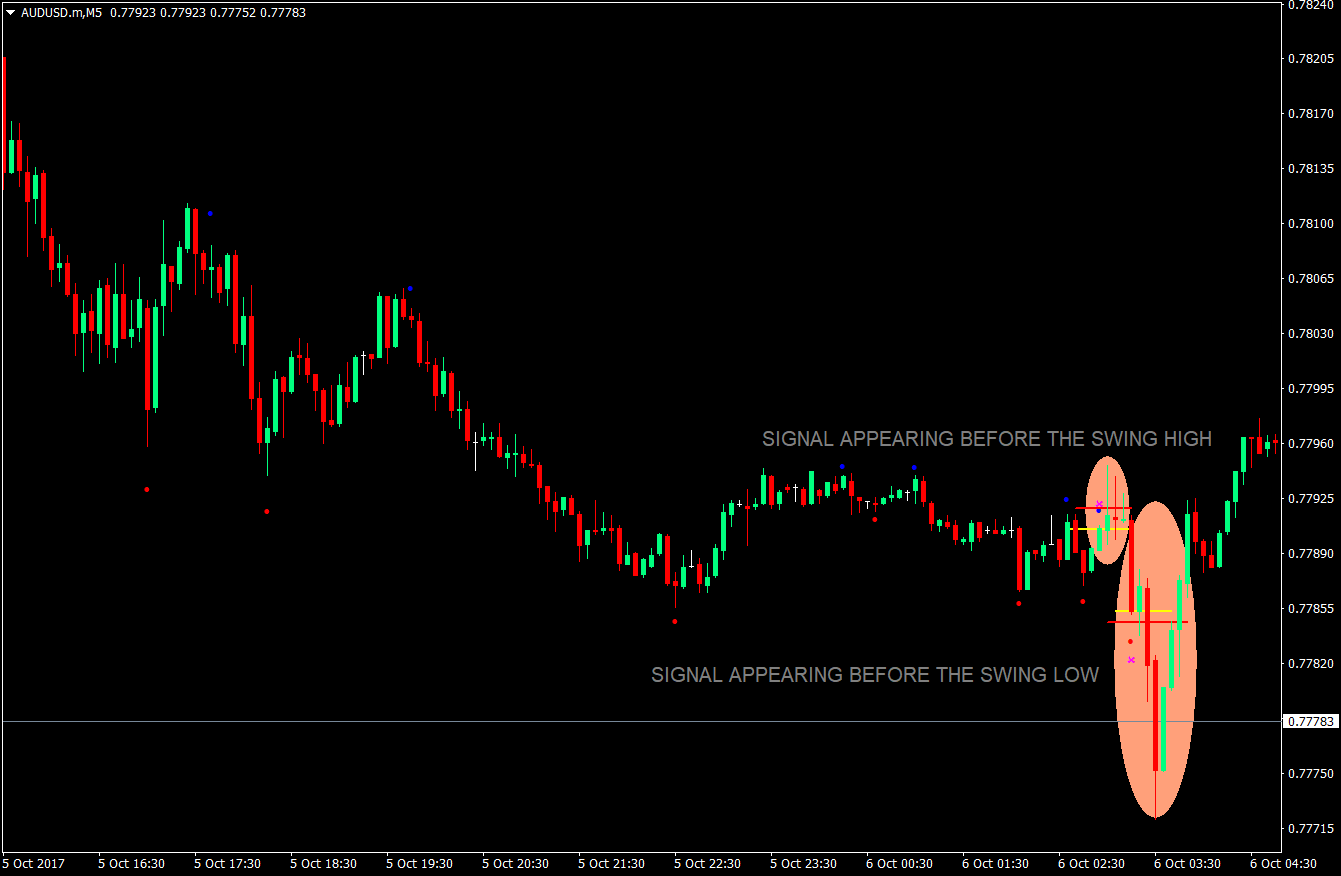The height and width of the screenshot is (876, 1341).
Task: Select the 'SIGNAL APPEARING BEFORE THE SWING HIGH' label
Action: click(986, 439)
